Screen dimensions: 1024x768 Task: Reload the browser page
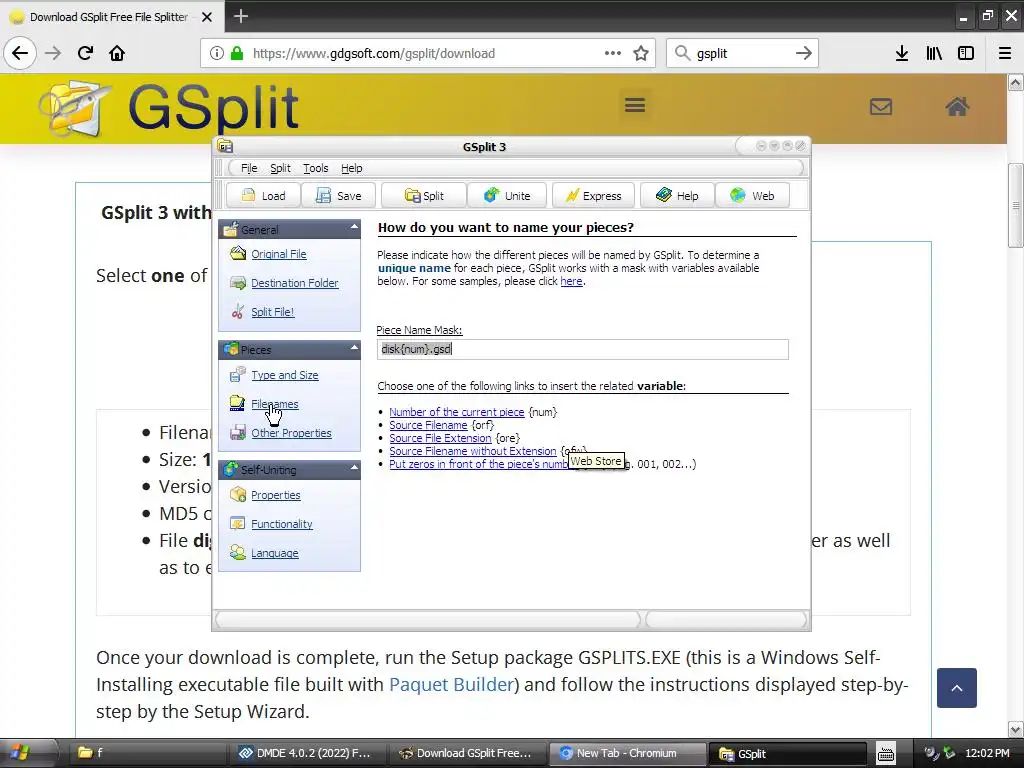tap(85, 53)
